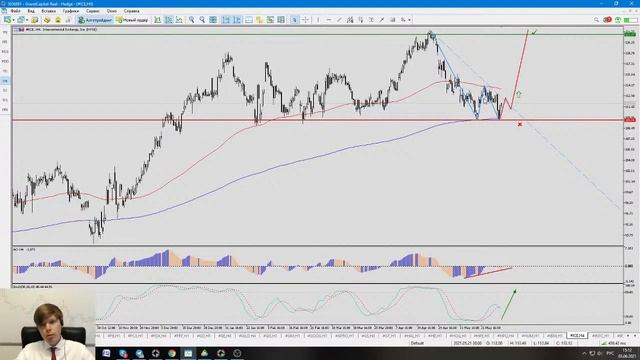Show the Market Watch window
Image resolution: width=640 pixels, height=360 pixels.
click(x=35, y=20)
